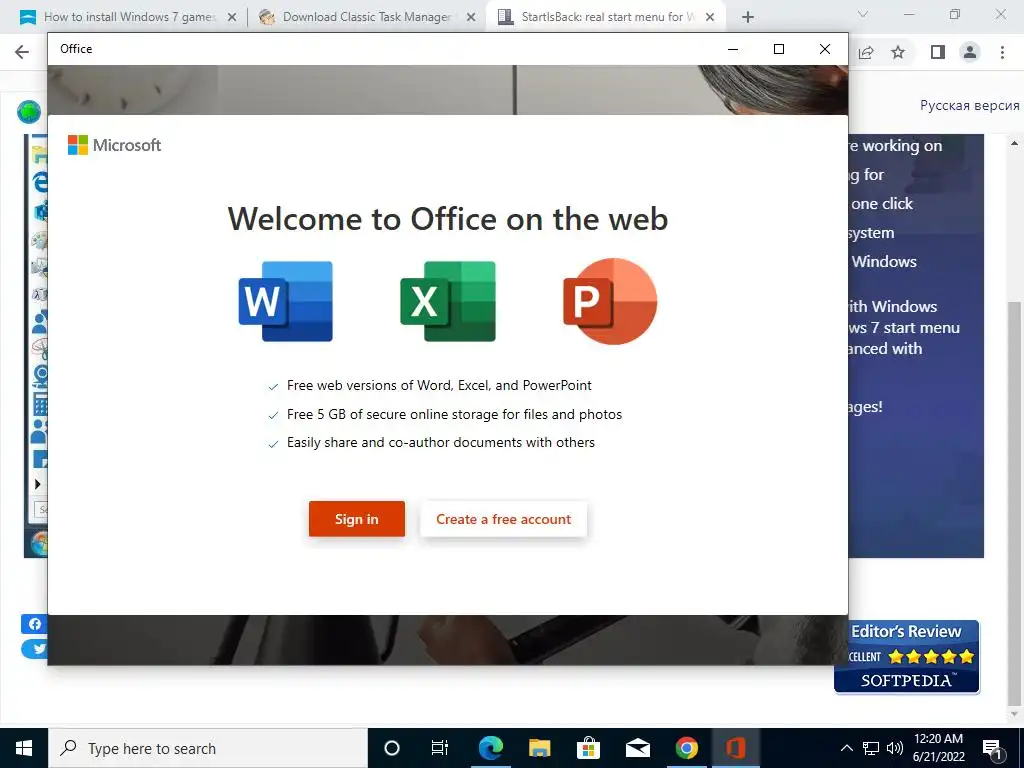Toggle the Chrome side panel icon
Image resolution: width=1024 pixels, height=768 pixels.
pyautogui.click(x=938, y=52)
